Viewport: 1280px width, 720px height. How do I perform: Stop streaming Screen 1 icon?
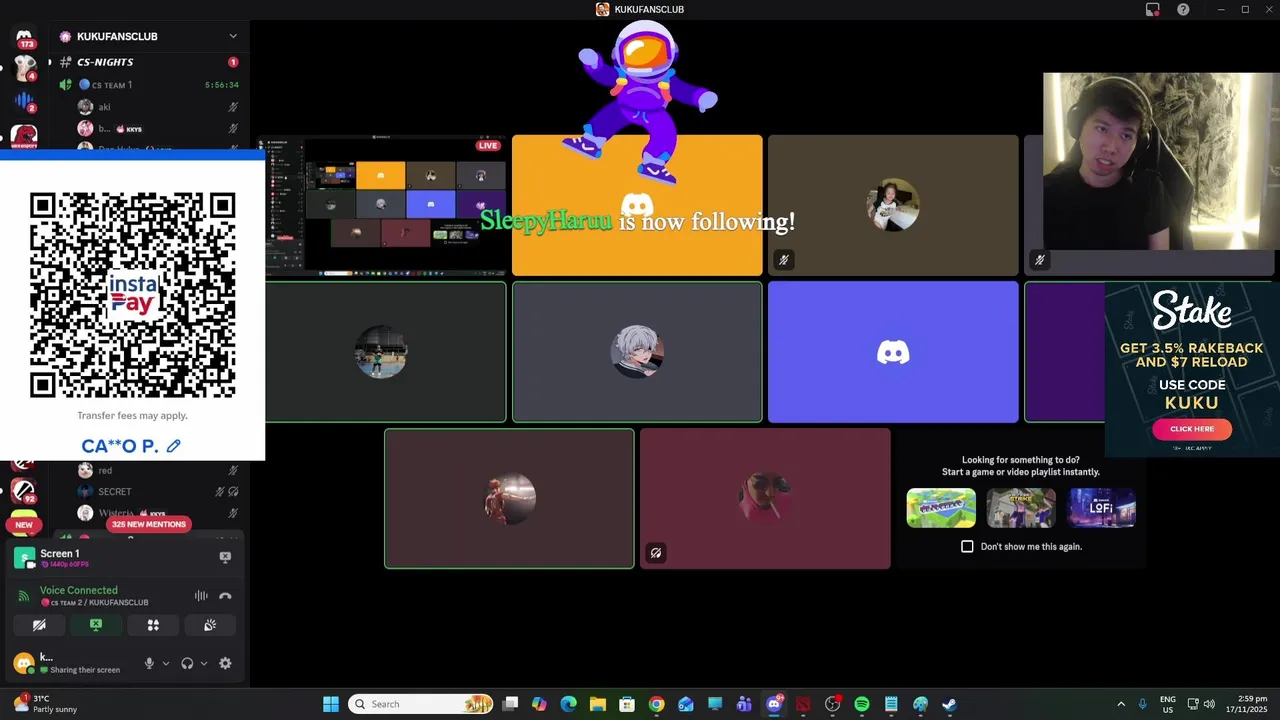225,557
